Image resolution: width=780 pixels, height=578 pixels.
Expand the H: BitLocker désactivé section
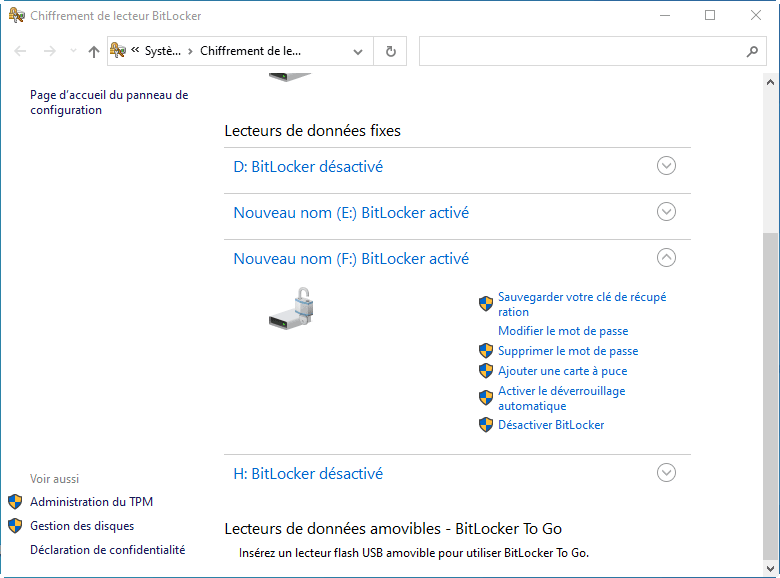[x=666, y=473]
